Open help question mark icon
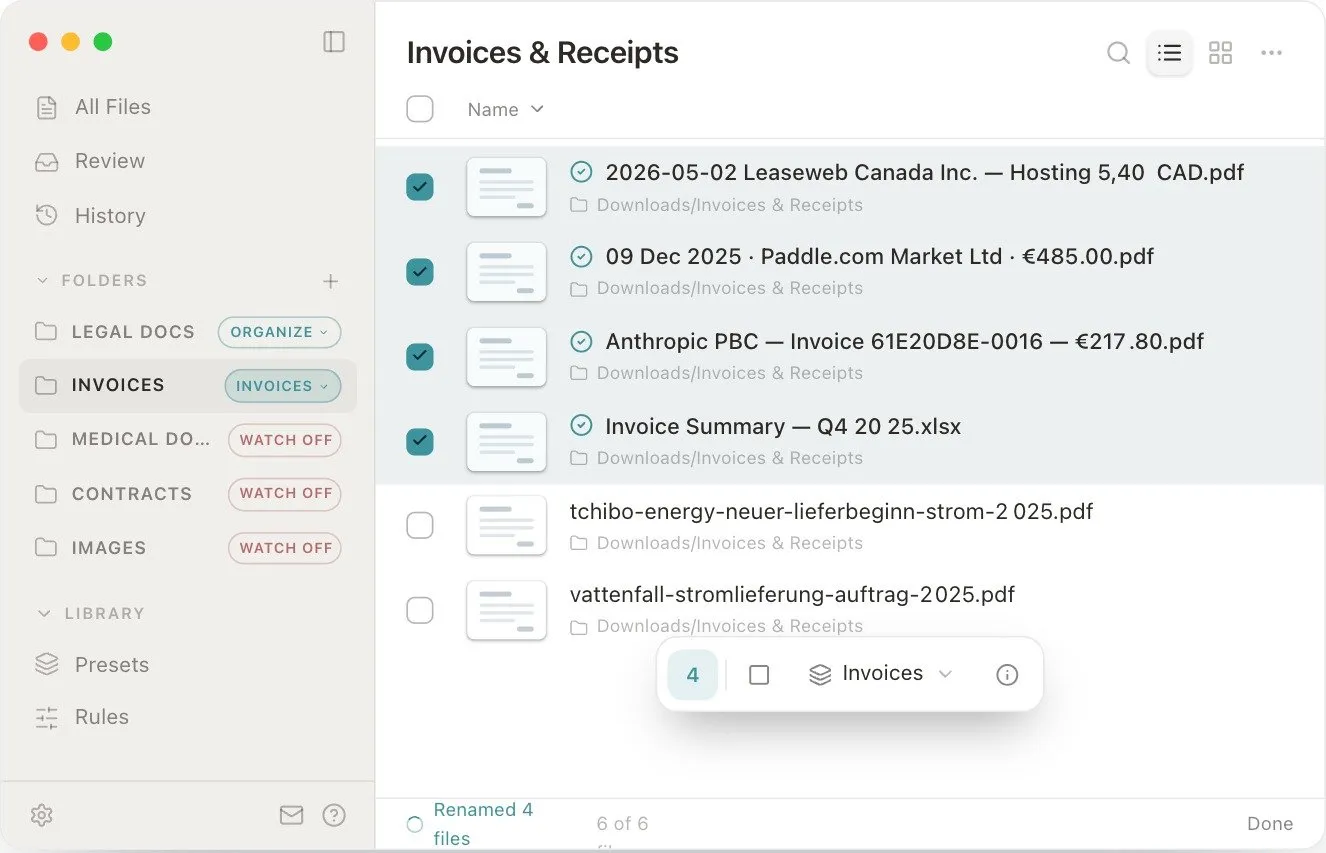The height and width of the screenshot is (853, 1326). 334,815
